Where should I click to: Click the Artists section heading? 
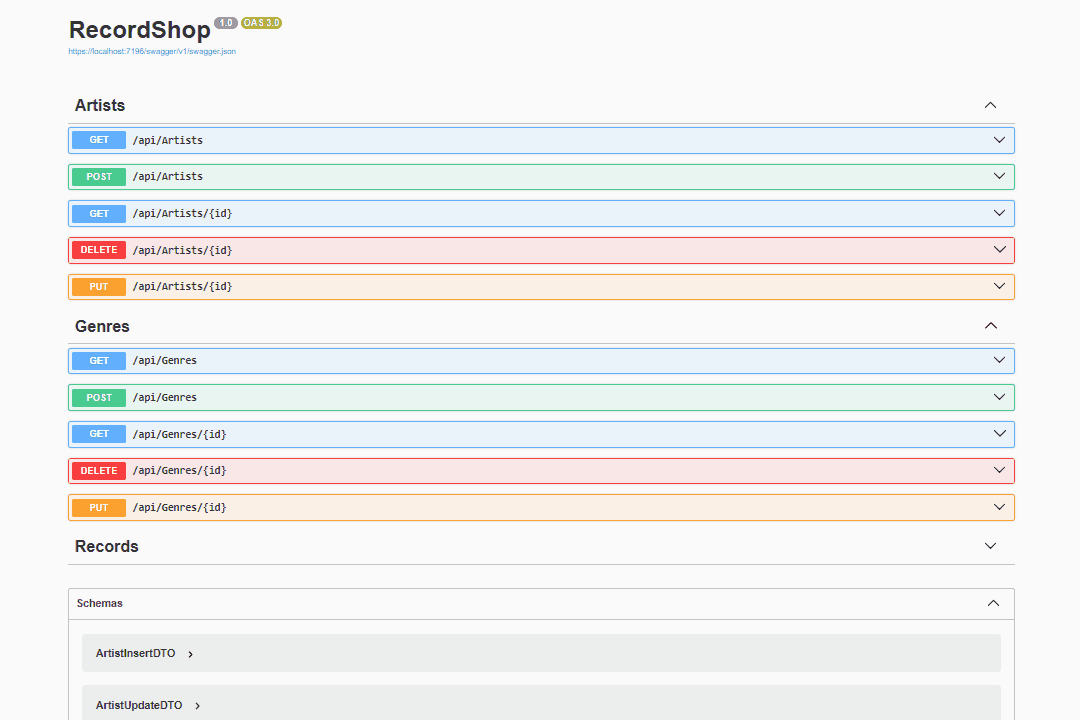tap(100, 105)
